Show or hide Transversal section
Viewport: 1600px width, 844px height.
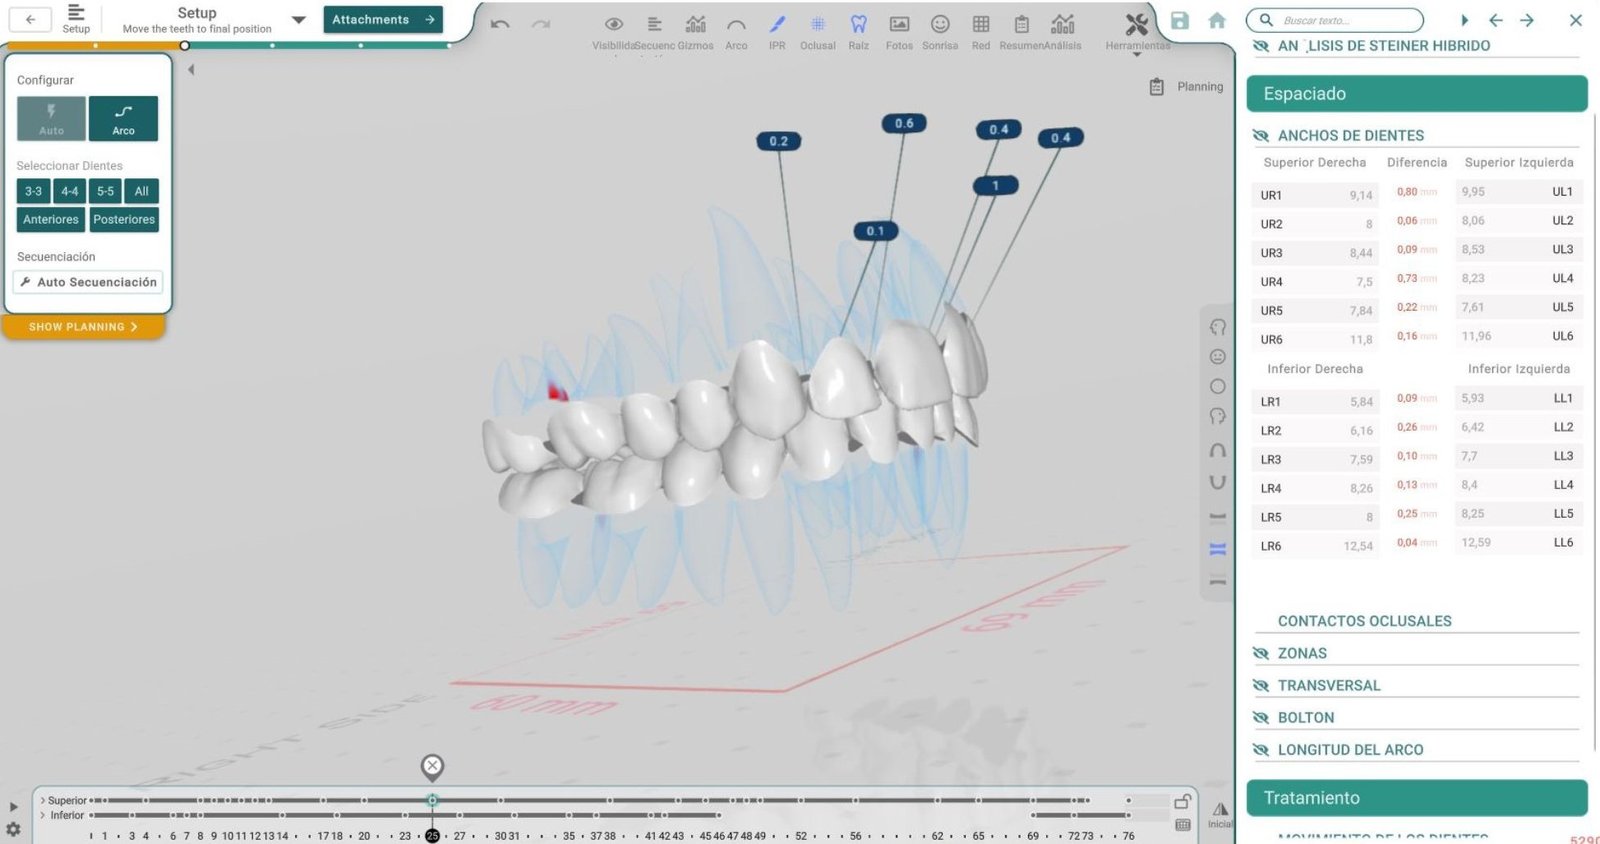(1261, 686)
